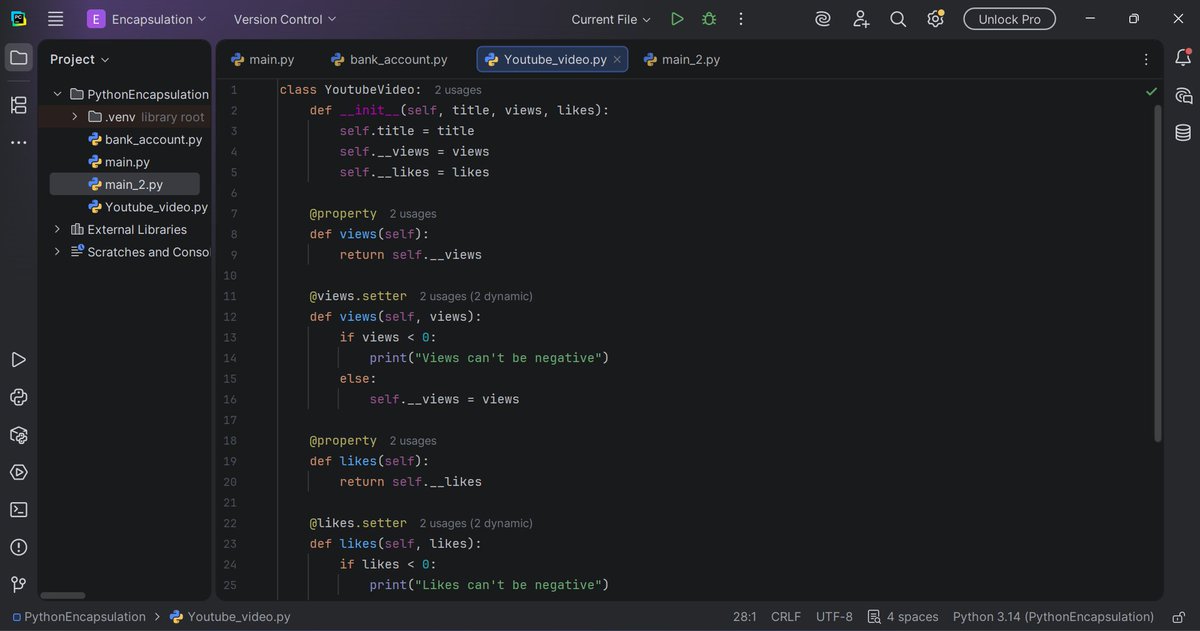Screen dimensions: 1200x631
Task: Open the main menu hamburger icon
Action: pos(56,19)
